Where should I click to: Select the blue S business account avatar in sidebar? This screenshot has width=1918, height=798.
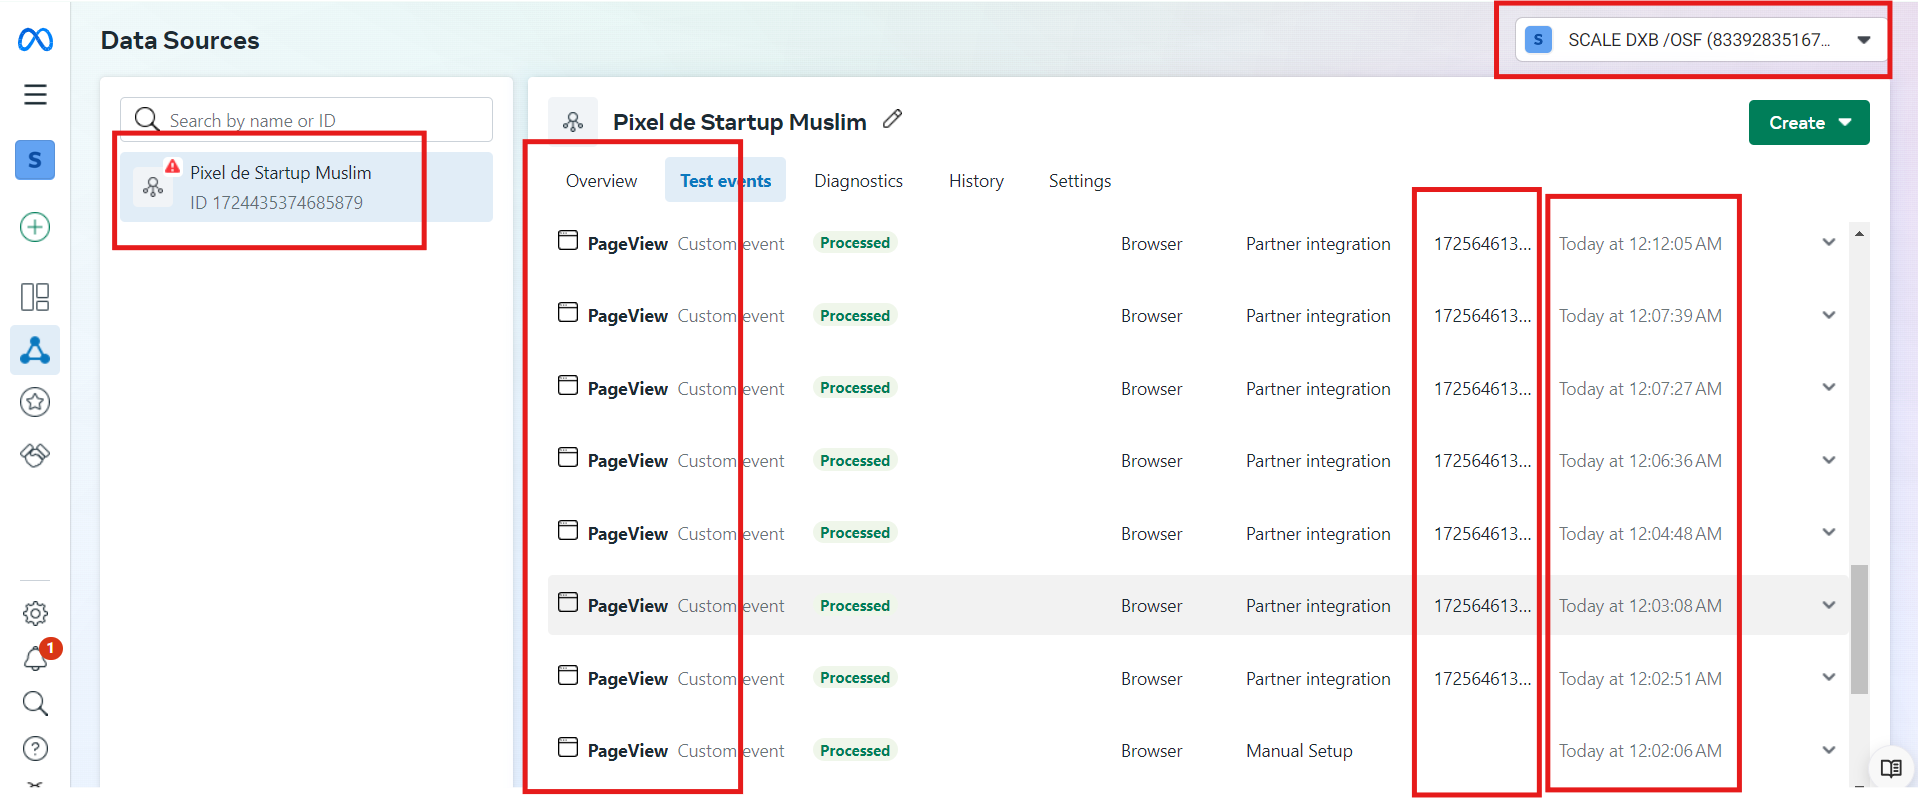pos(35,160)
